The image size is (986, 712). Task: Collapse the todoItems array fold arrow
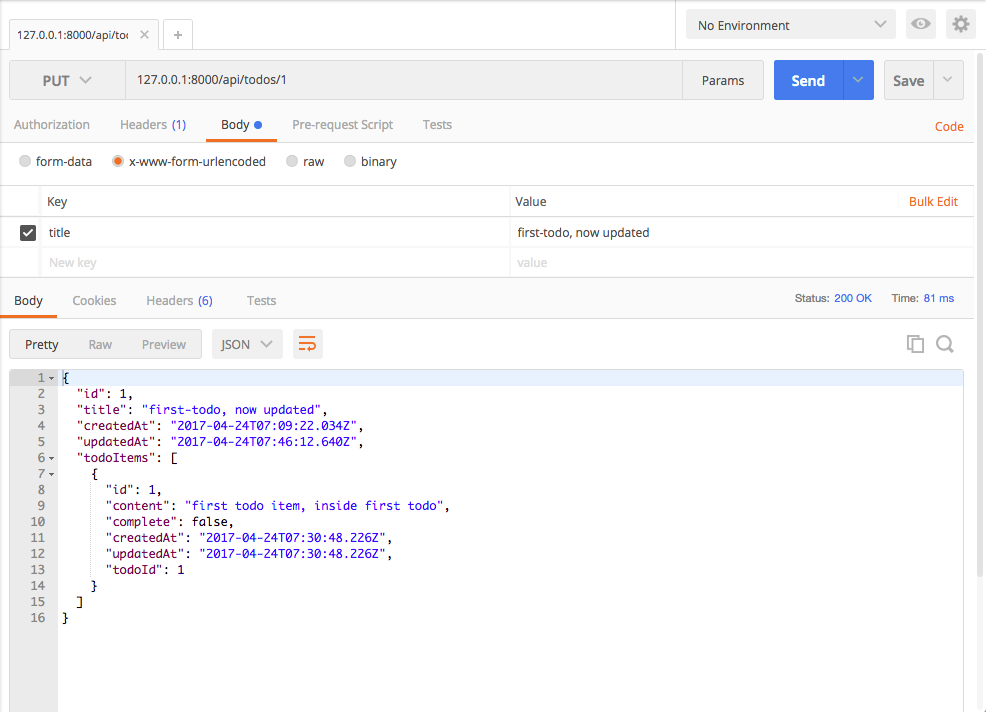[x=52, y=458]
